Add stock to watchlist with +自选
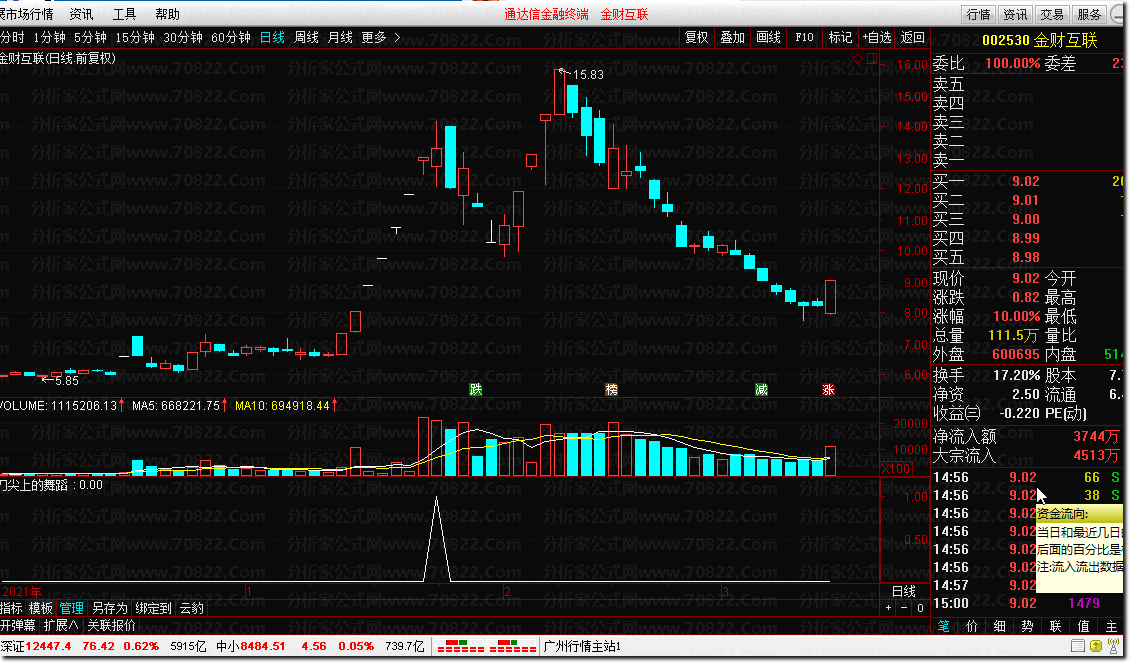 pyautogui.click(x=876, y=38)
